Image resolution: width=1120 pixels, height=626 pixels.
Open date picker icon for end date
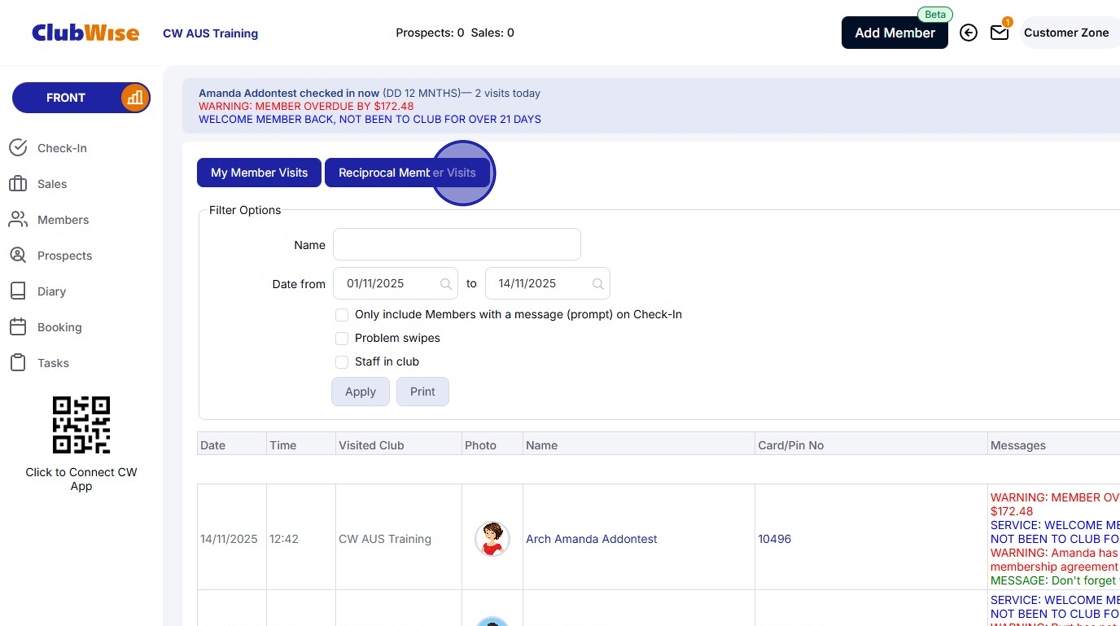tap(598, 284)
